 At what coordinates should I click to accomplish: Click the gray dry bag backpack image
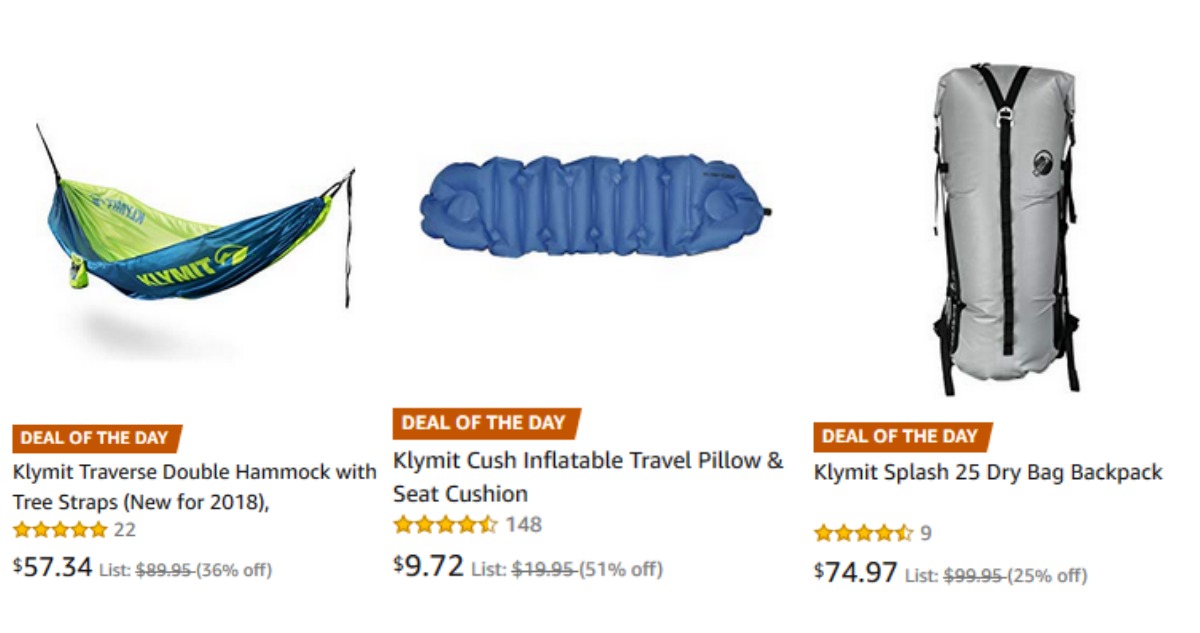(x=1003, y=230)
